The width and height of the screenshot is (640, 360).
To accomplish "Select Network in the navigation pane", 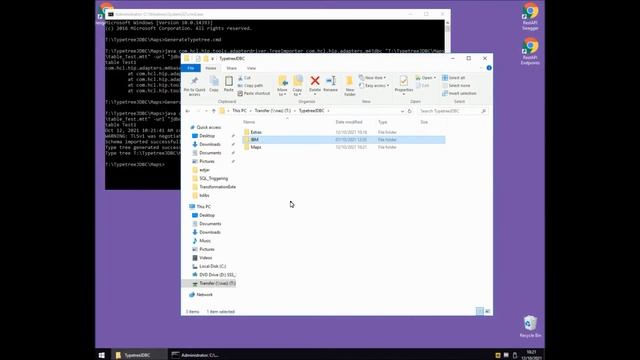I will click(x=204, y=295).
